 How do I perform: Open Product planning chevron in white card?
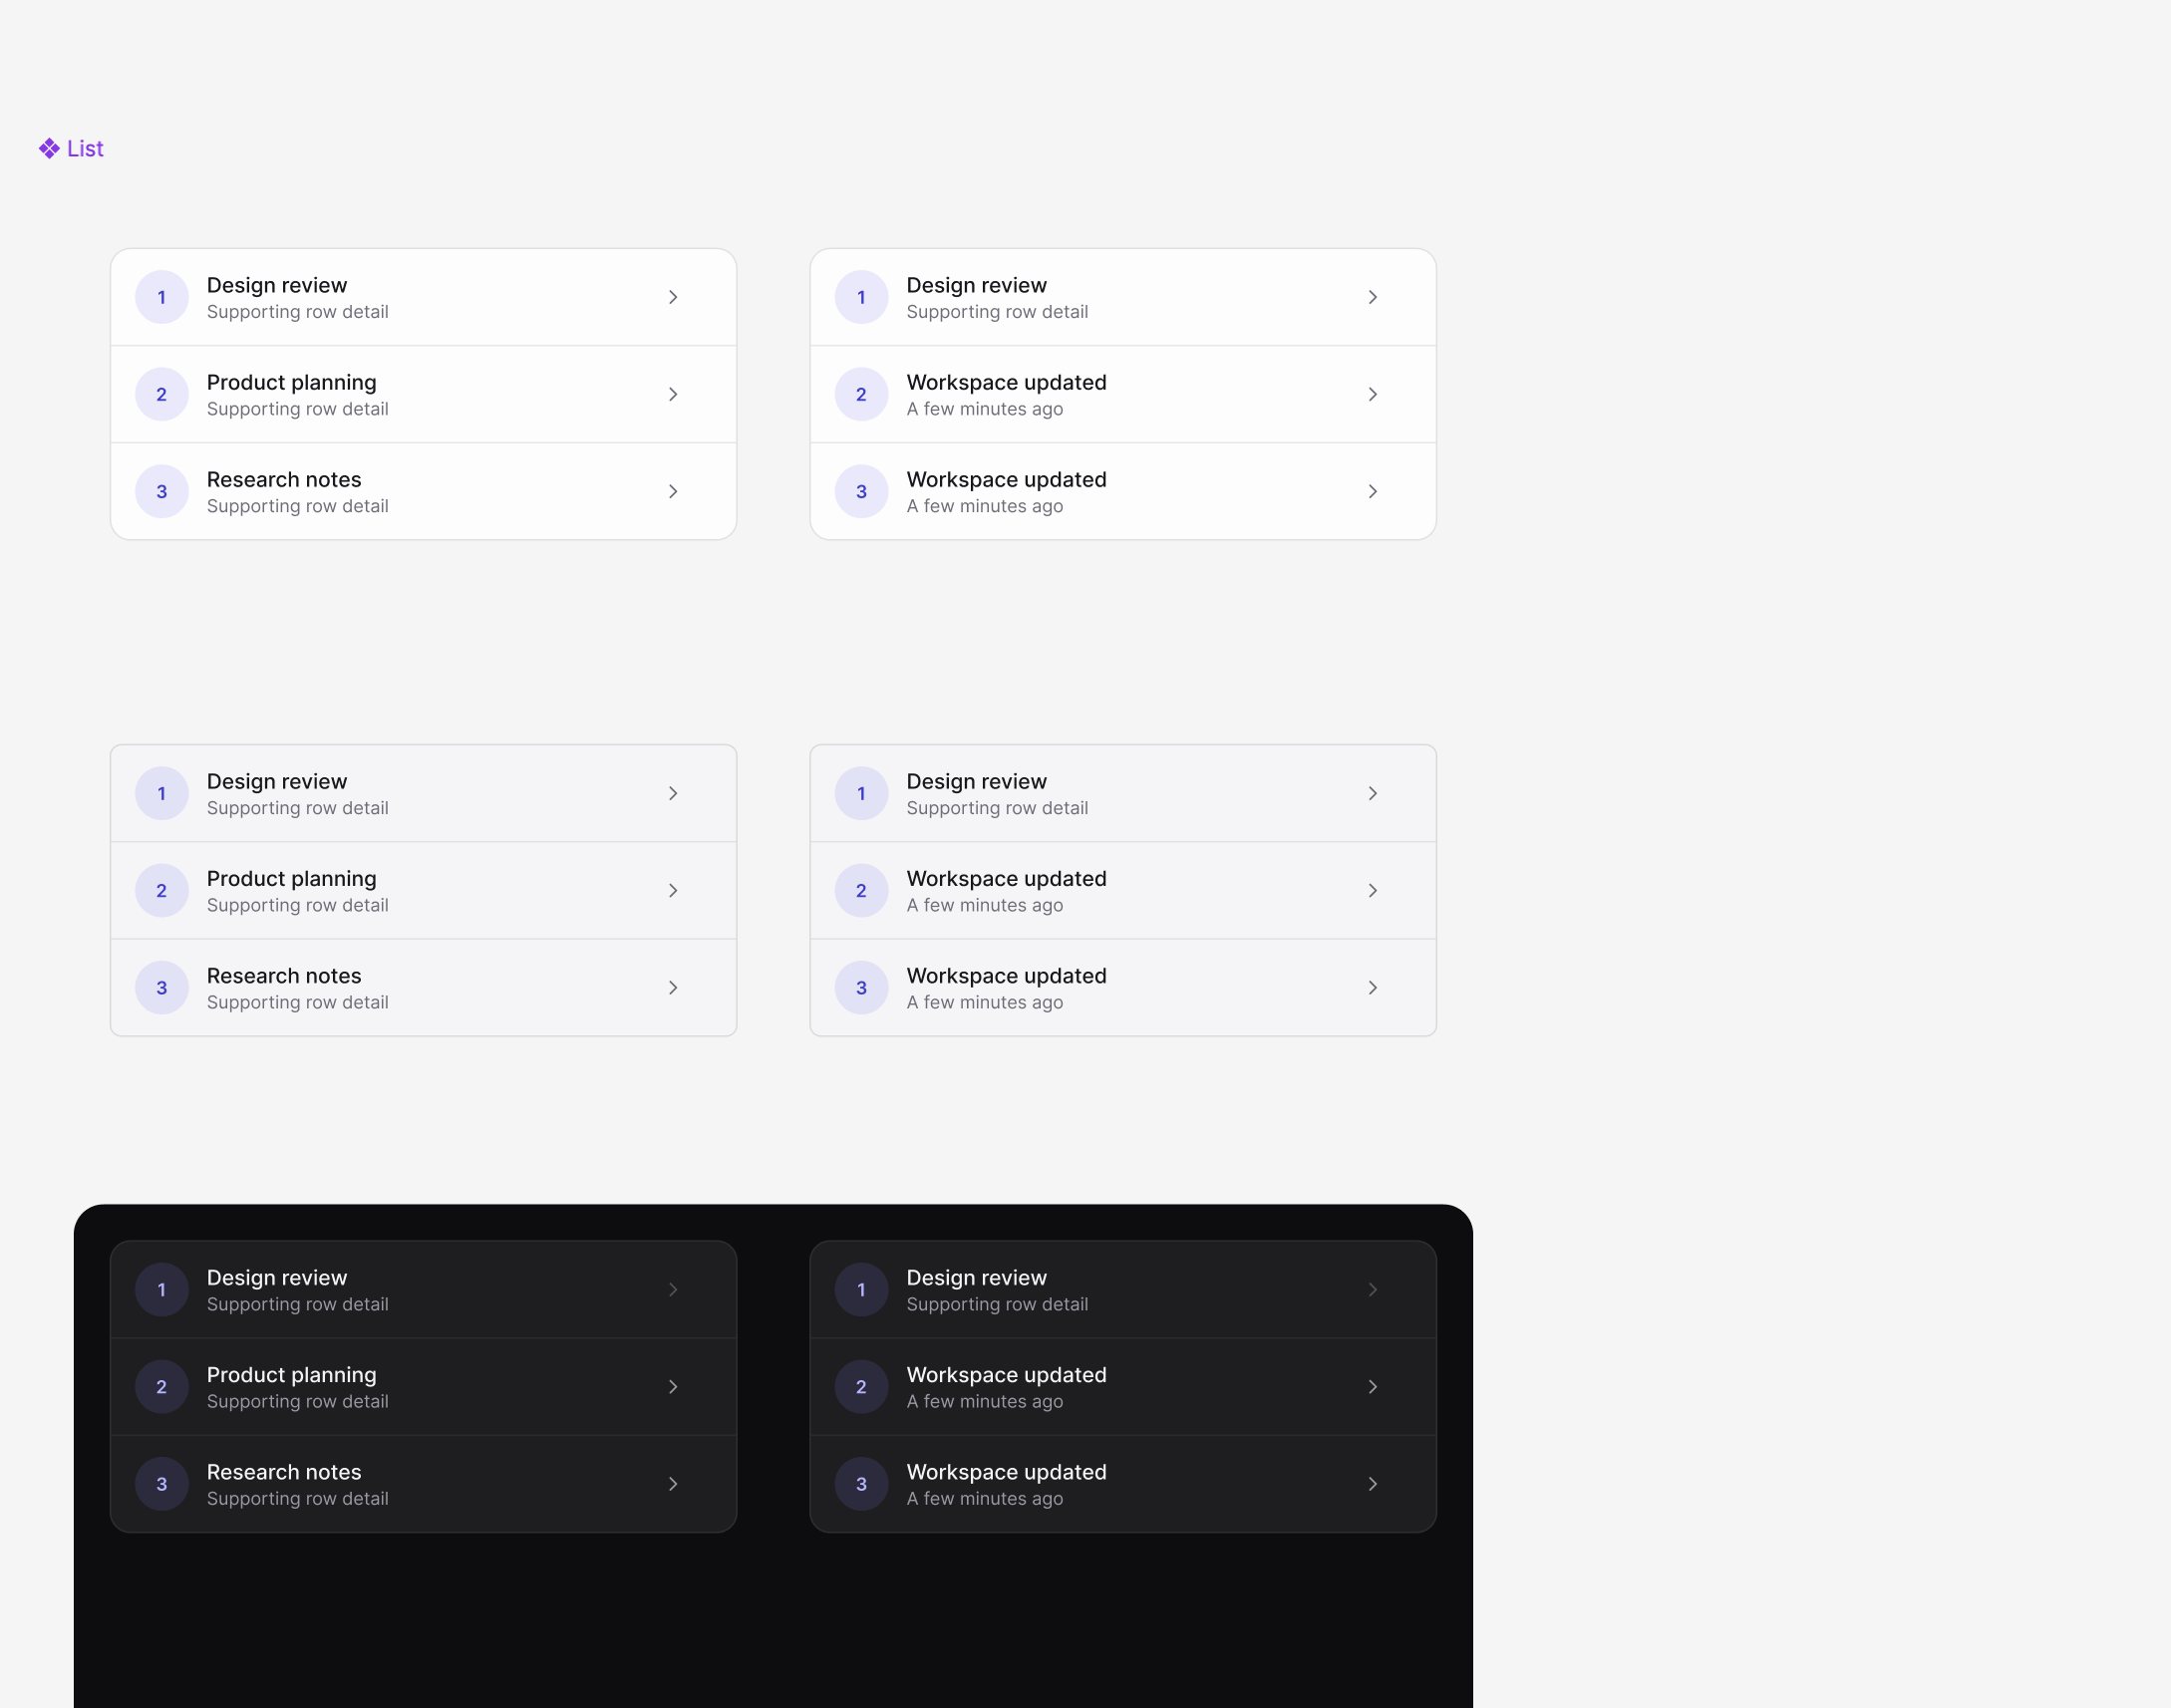673,394
